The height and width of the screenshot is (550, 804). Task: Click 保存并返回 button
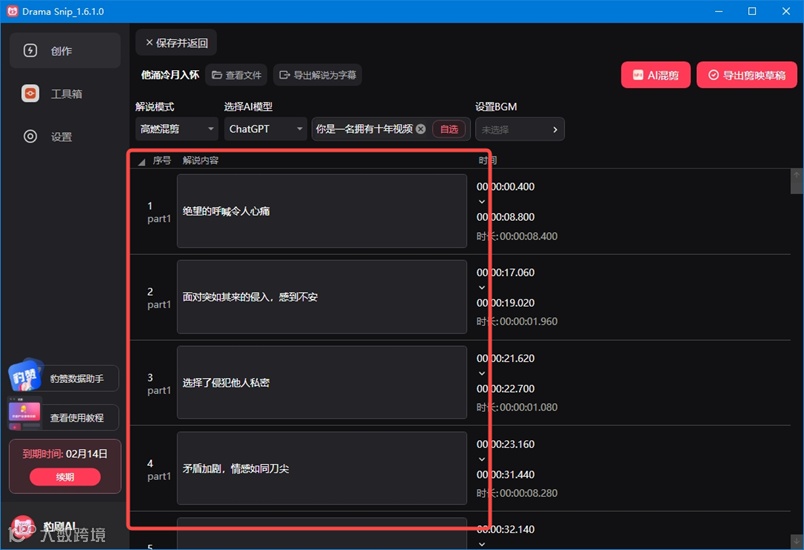pyautogui.click(x=176, y=43)
